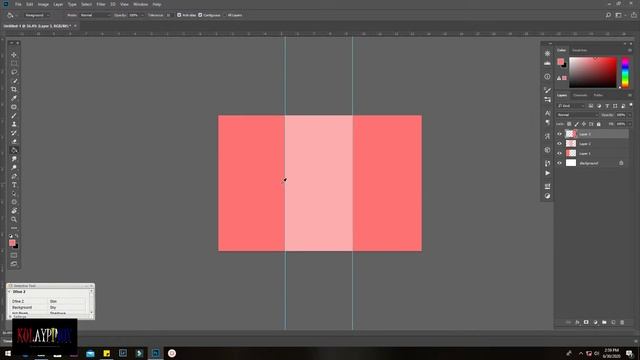Click the Change Screen Mode icon
The width and height of the screenshot is (640, 360).
14,264
